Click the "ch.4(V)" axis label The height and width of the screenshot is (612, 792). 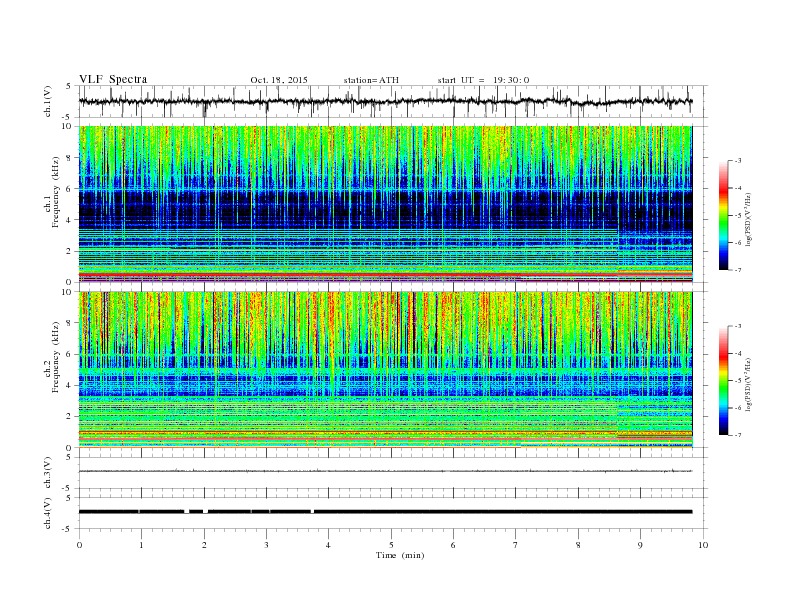(48, 513)
